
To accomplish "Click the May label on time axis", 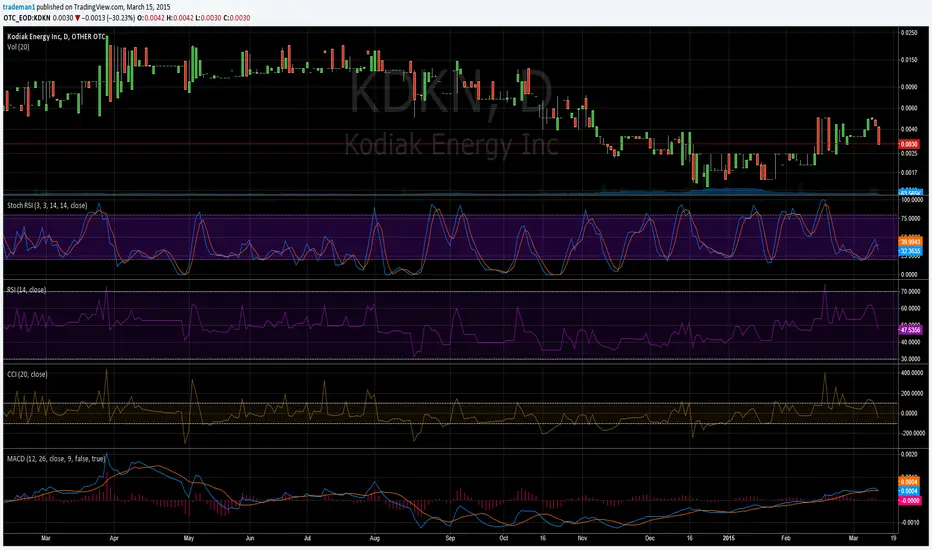I will pos(189,538).
